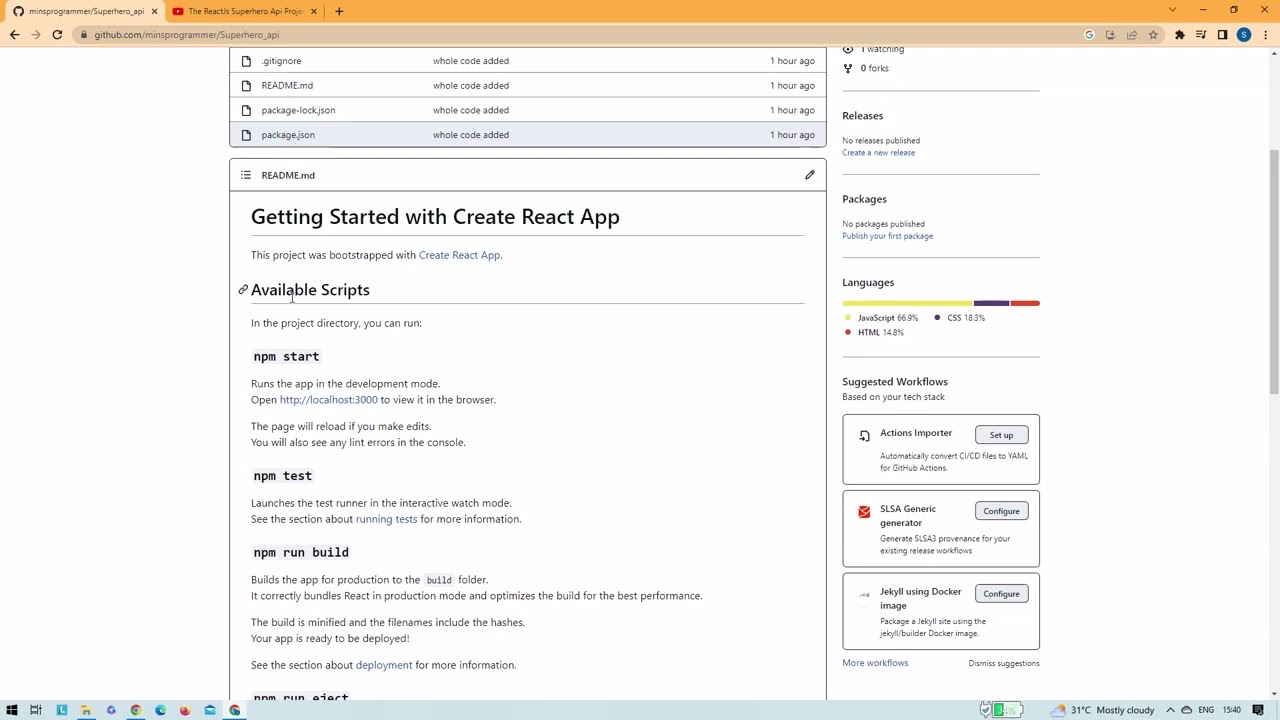The image size is (1280, 720).
Task: Select the minsprogrammer/Superhero_api tab
Action: [84, 11]
